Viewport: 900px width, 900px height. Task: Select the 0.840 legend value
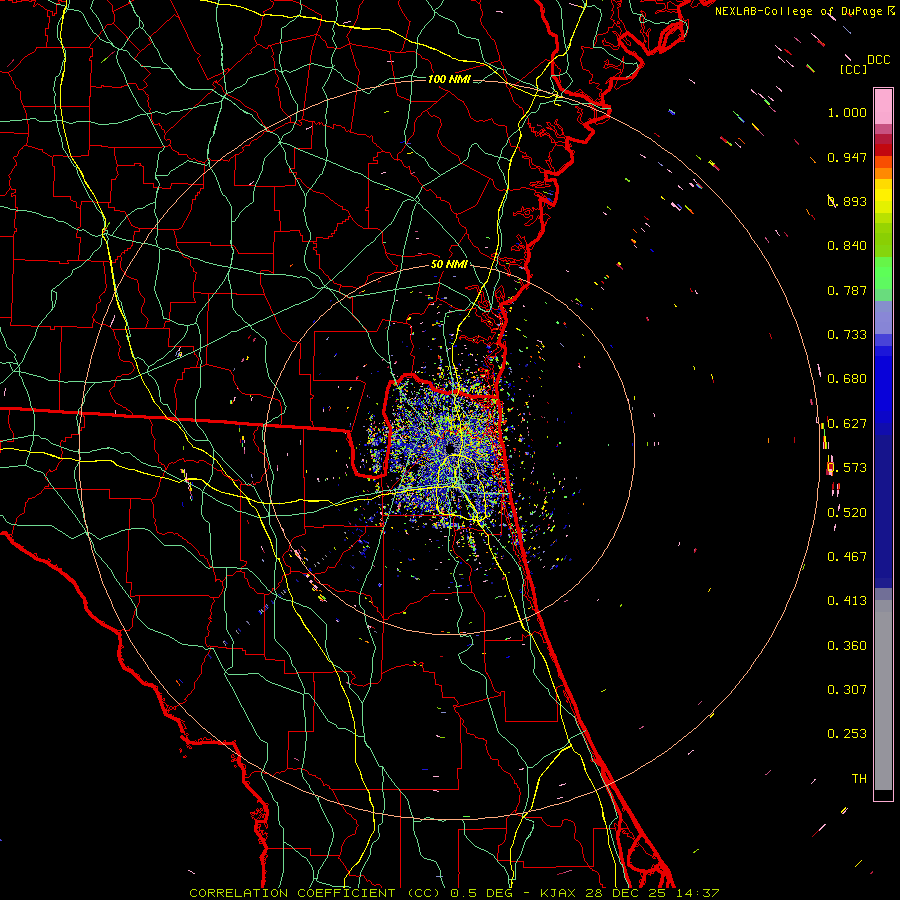point(847,246)
